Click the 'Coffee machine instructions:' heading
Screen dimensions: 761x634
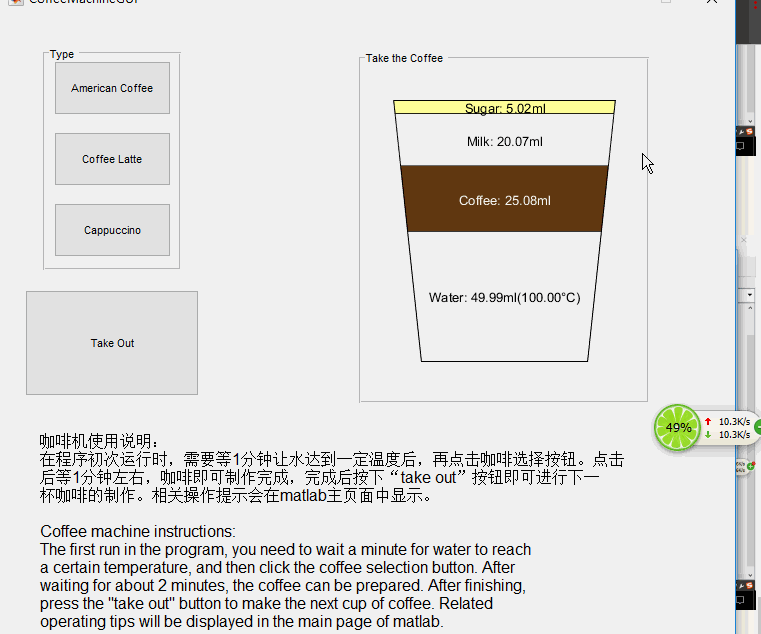point(138,532)
